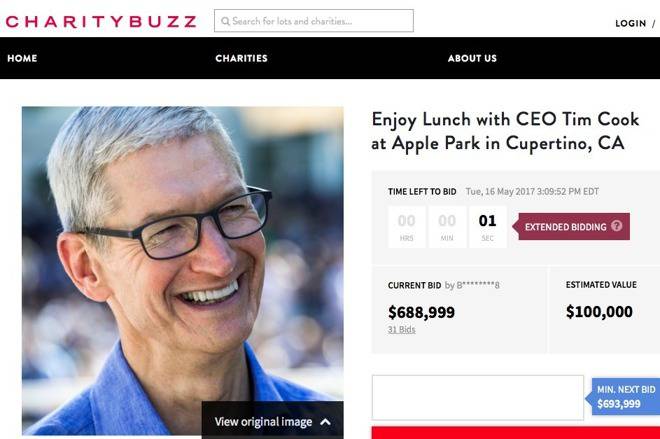The height and width of the screenshot is (439, 660).
Task: Focus the search lots and charities field
Action: 314,21
